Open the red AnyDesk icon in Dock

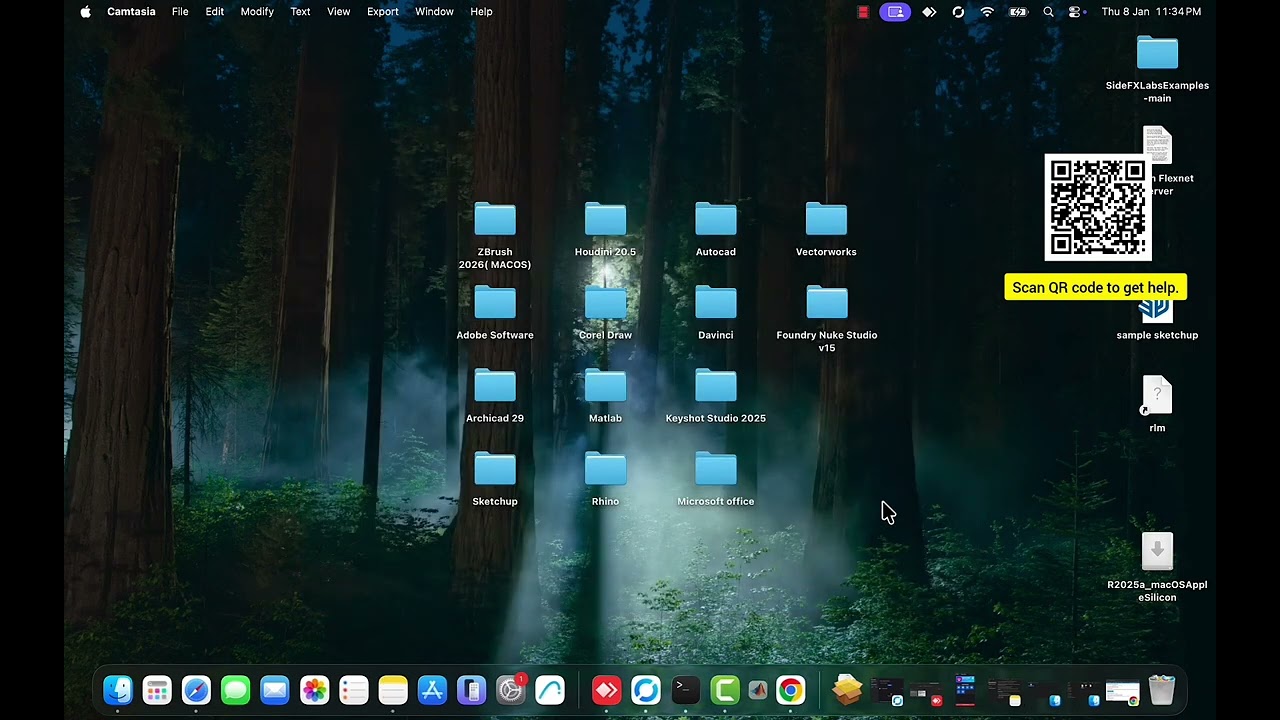[x=607, y=690]
